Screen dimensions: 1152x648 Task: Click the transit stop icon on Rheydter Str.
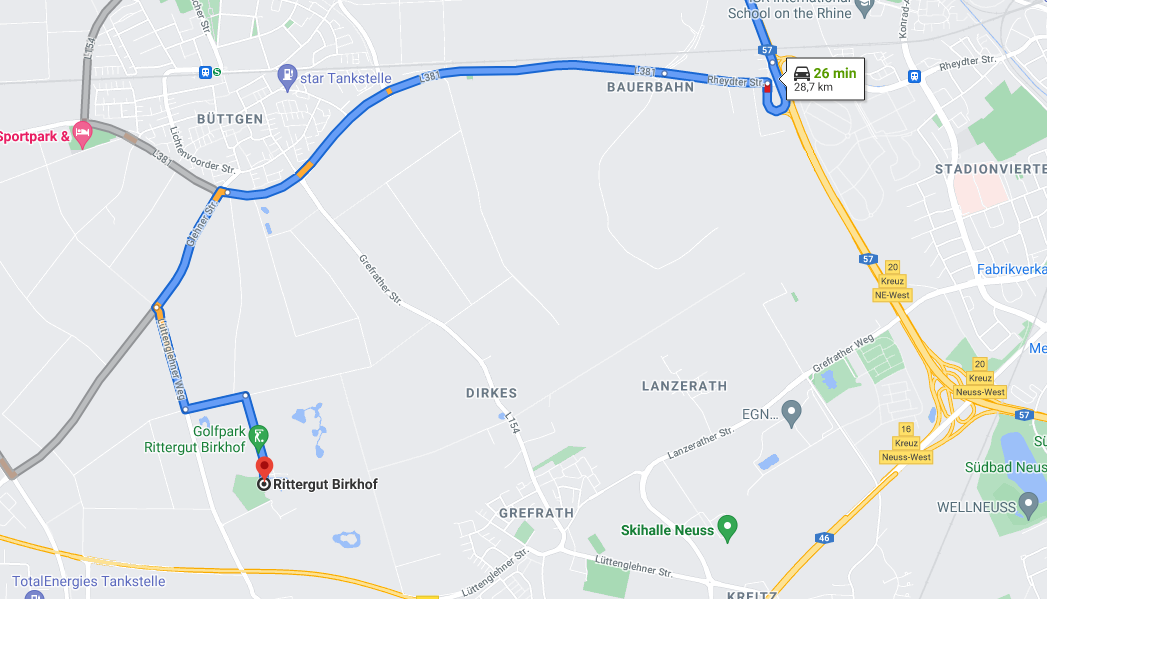(914, 76)
